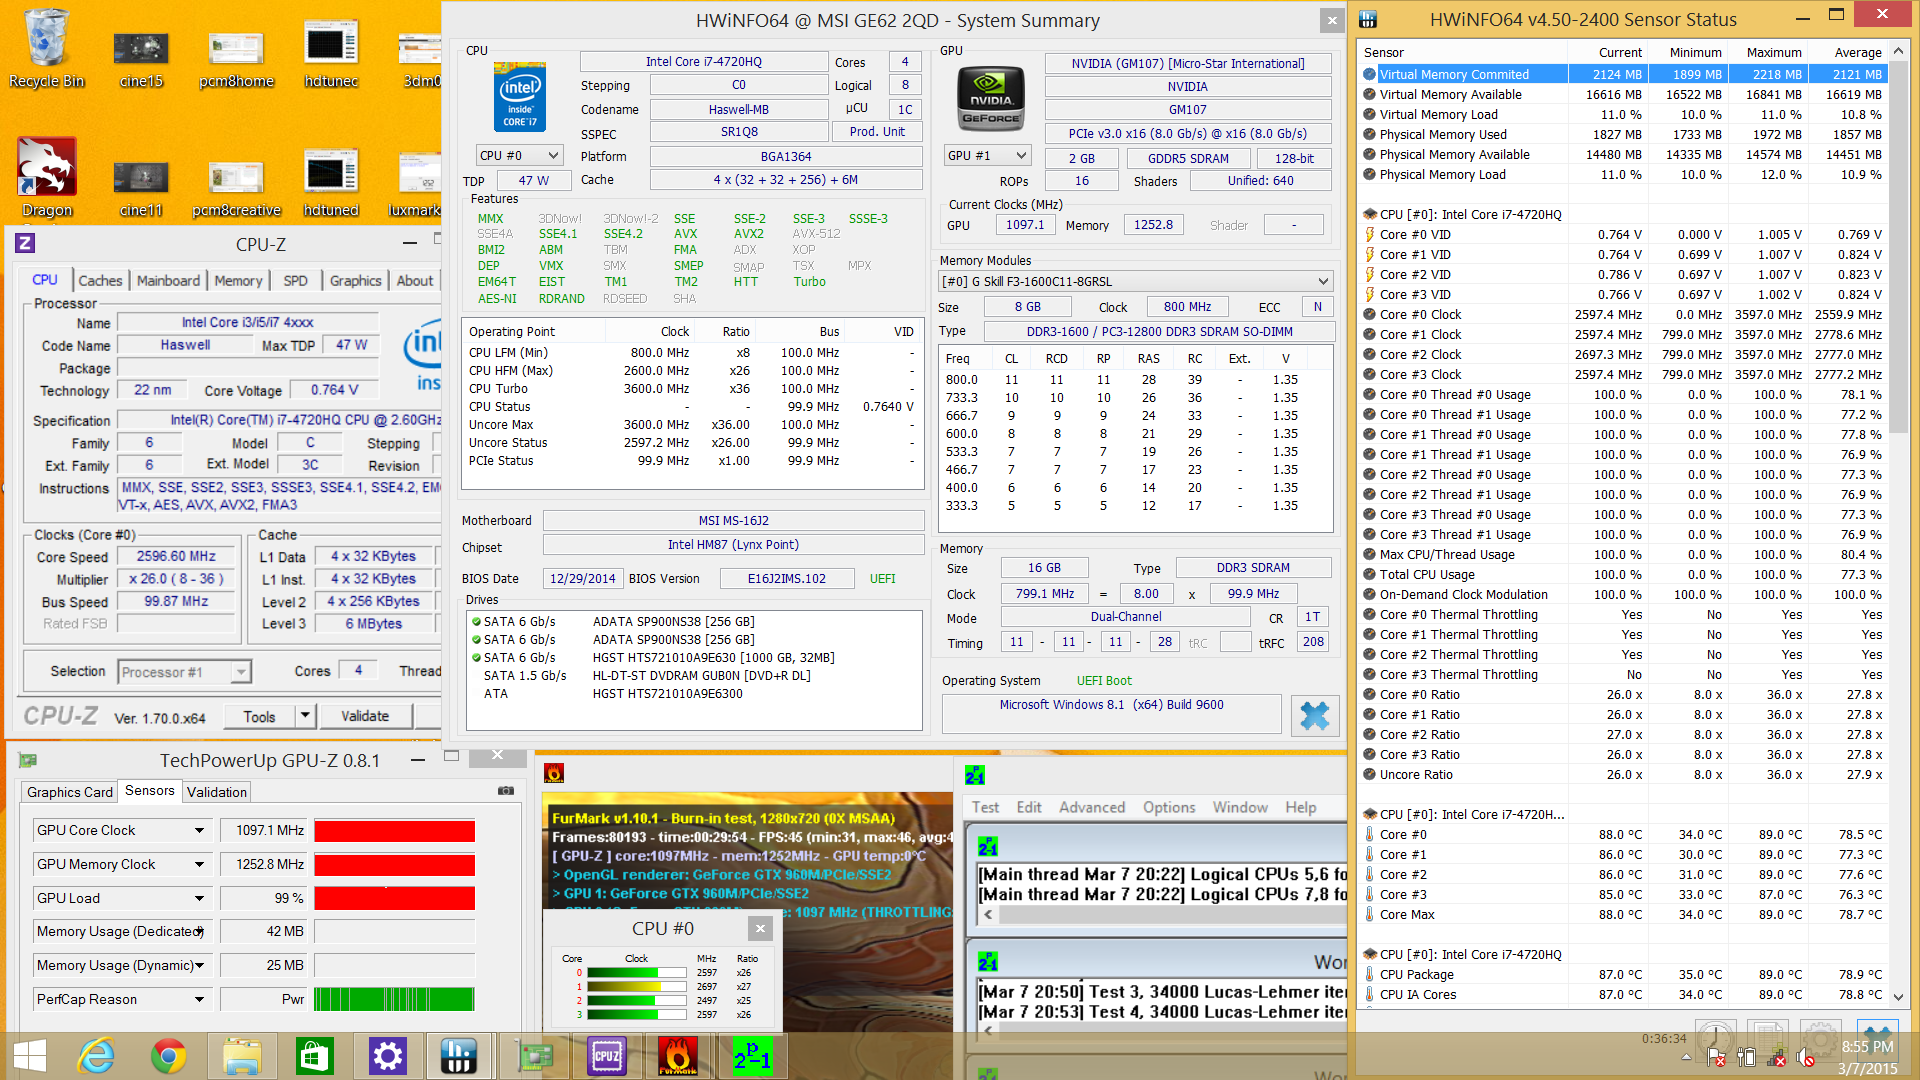Switch to CPU-Z via taskbar icon
This screenshot has width=1920, height=1080.
coord(607,1056)
